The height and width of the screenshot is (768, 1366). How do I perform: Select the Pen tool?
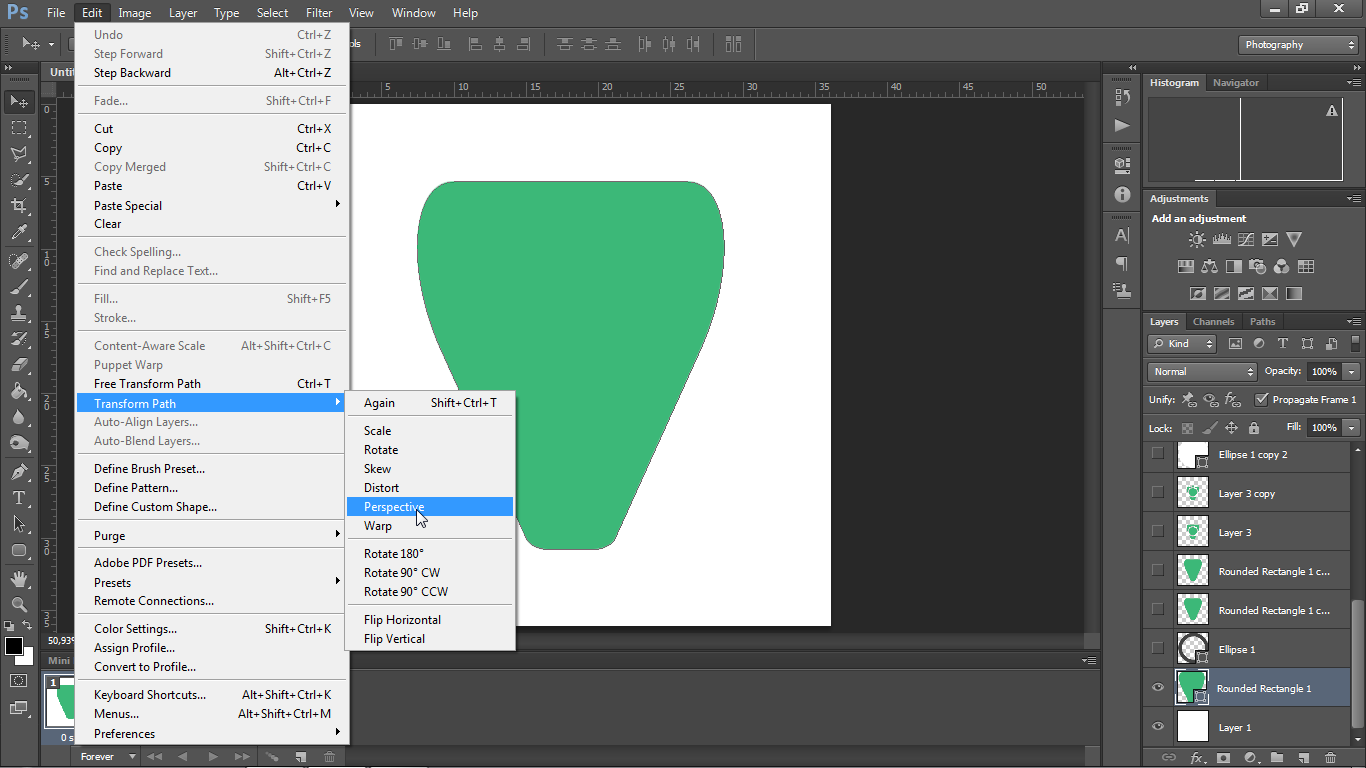click(19, 472)
